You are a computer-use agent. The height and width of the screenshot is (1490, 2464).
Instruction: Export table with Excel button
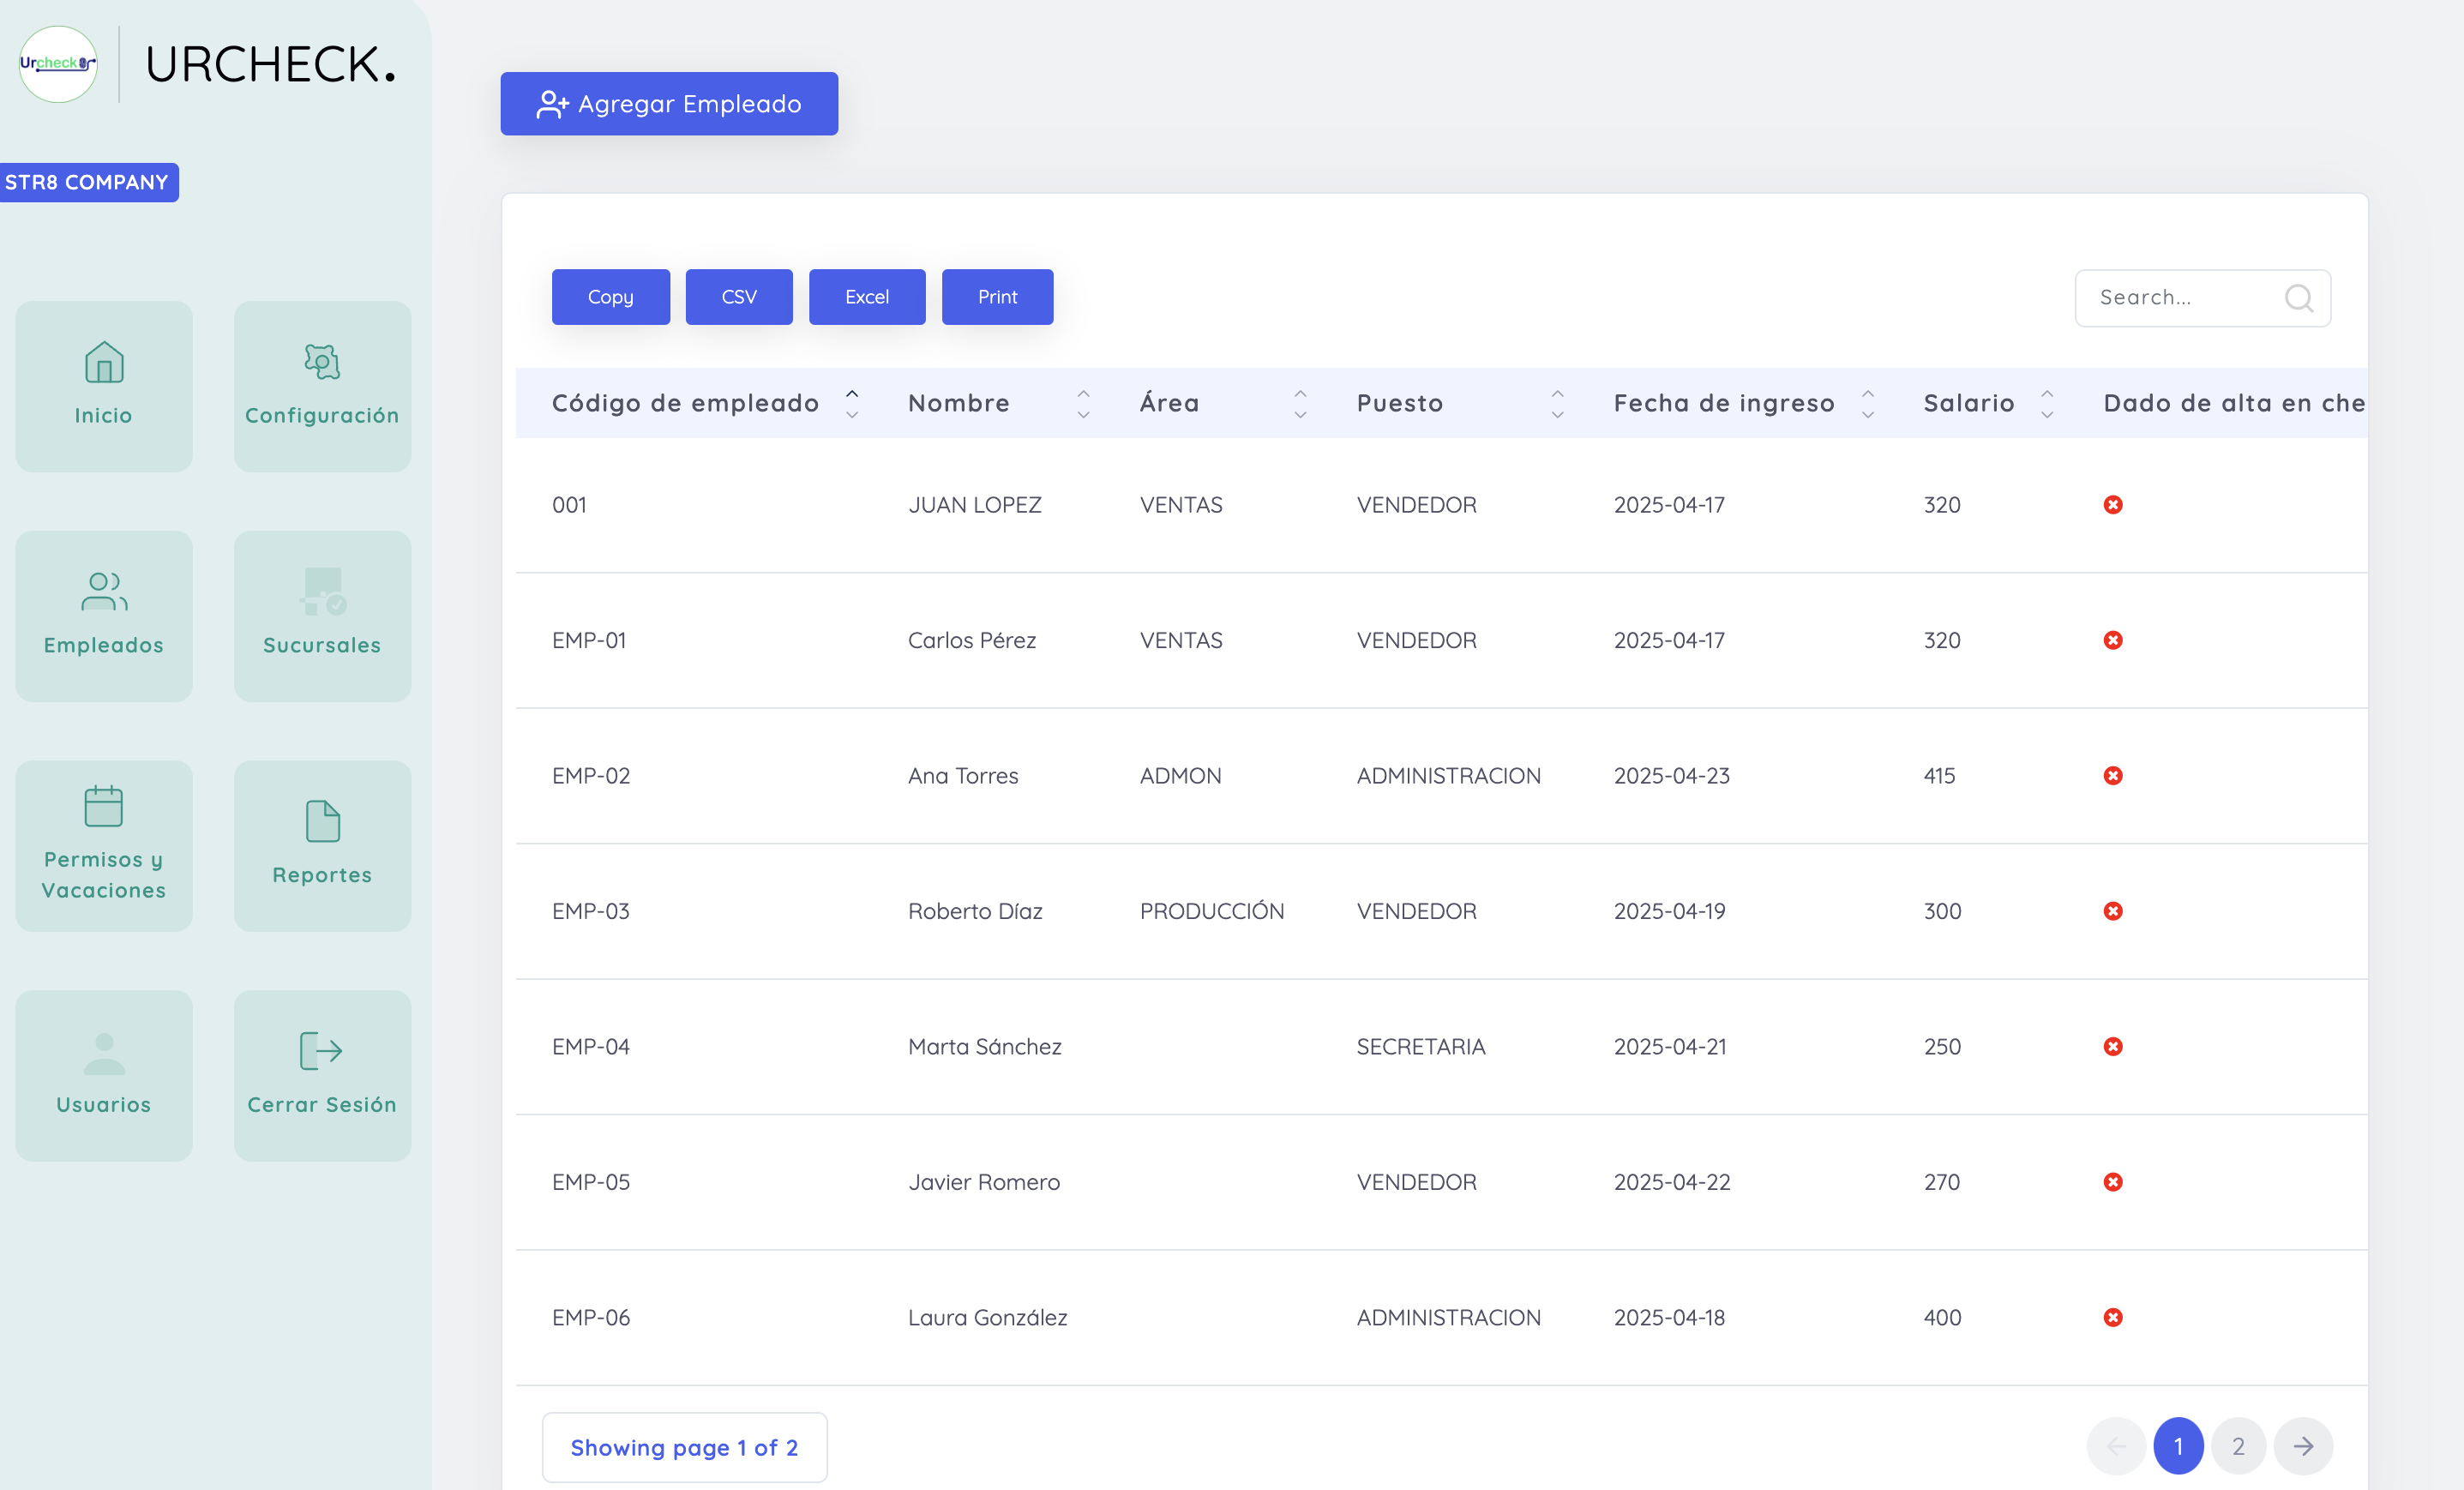[866, 297]
